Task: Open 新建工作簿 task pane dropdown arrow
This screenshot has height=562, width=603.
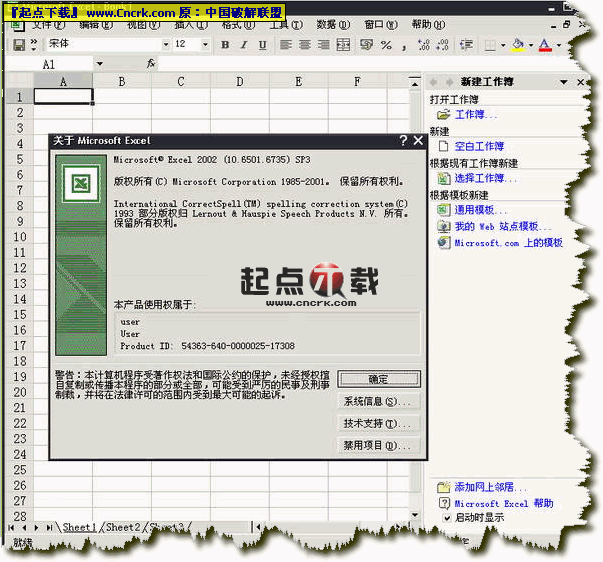Action: click(563, 82)
